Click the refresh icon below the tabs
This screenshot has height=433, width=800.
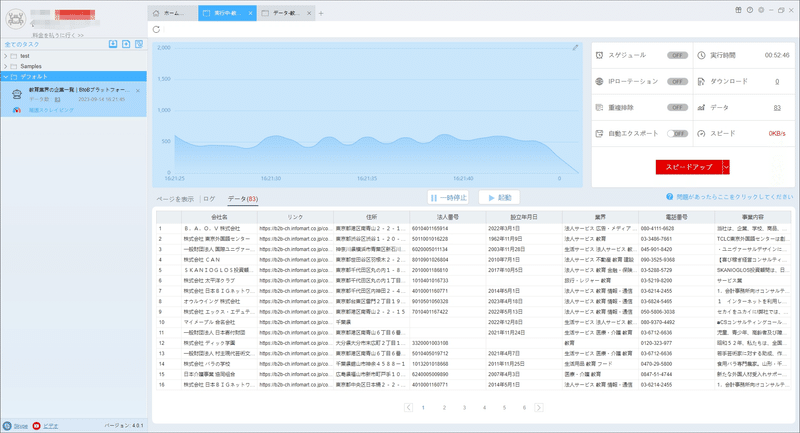(157, 30)
